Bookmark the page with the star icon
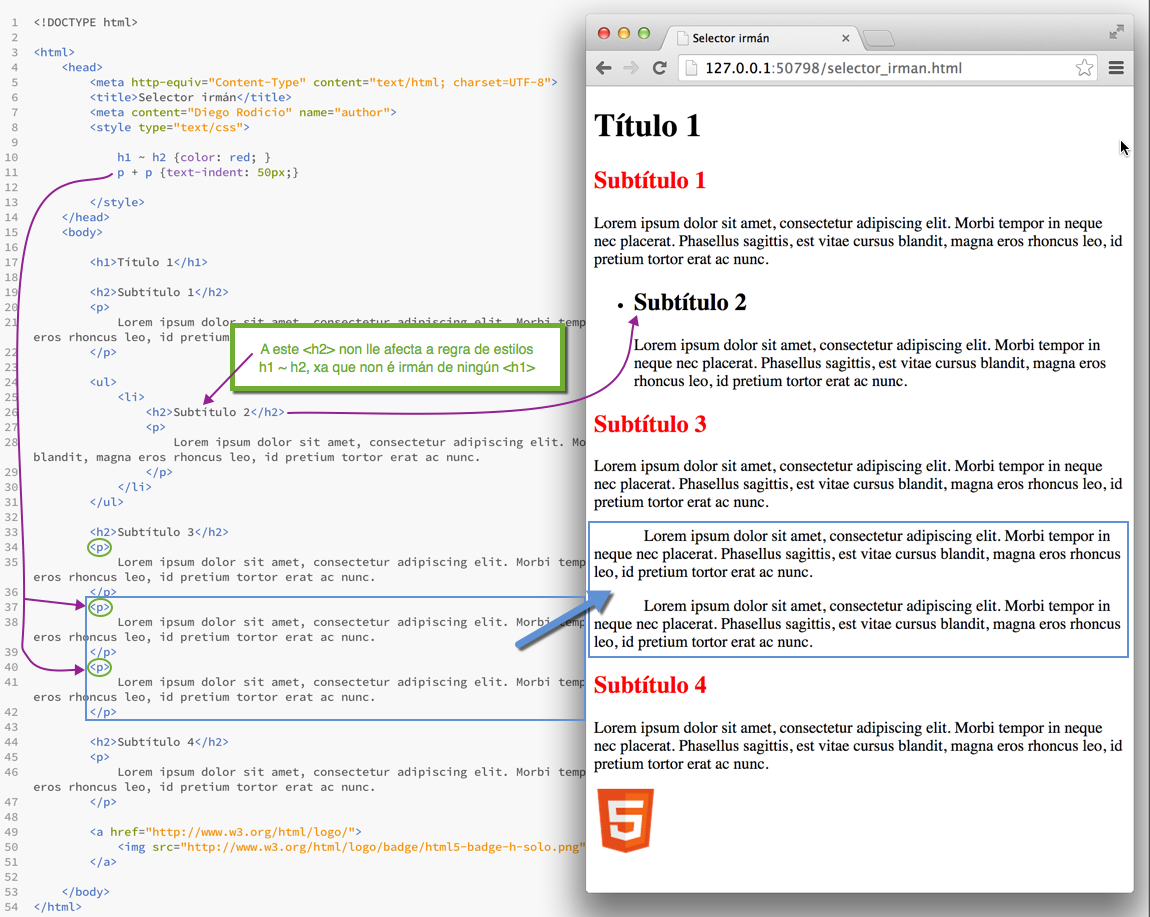Image resolution: width=1150 pixels, height=917 pixels. [1084, 68]
